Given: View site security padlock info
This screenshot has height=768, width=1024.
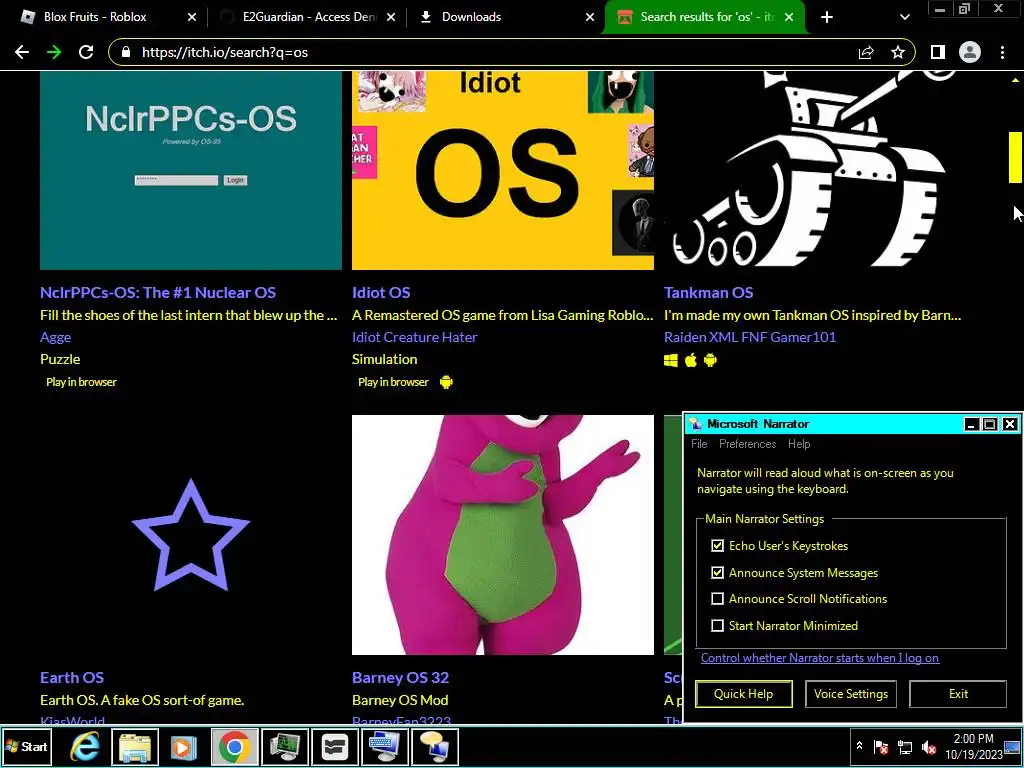Looking at the screenshot, I should [127, 52].
